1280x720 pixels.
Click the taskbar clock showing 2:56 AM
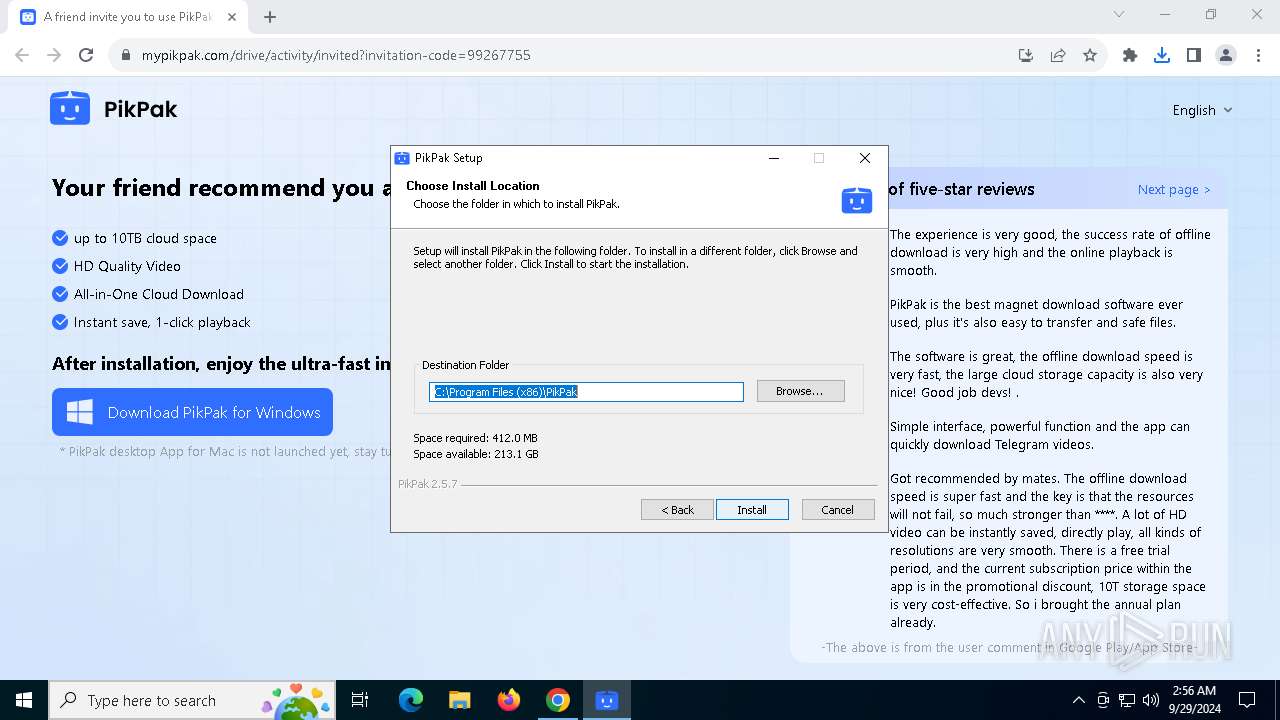[x=1192, y=700]
